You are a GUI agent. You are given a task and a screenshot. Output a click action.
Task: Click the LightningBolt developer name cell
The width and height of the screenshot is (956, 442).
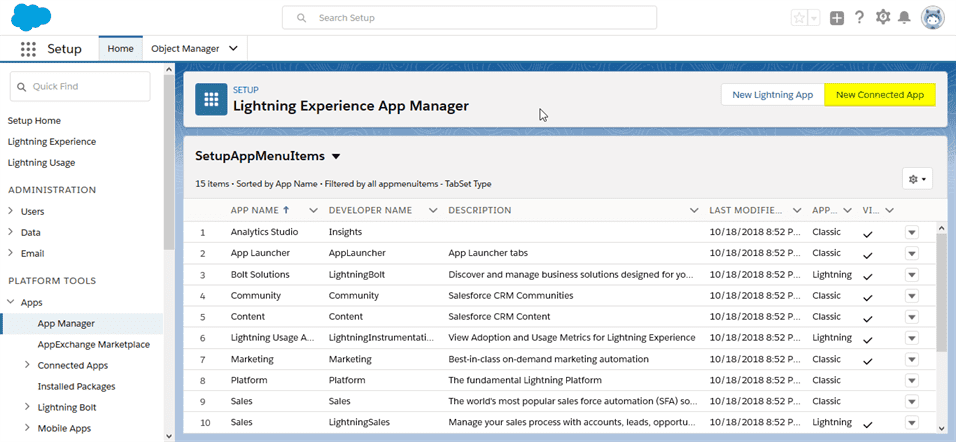click(357, 274)
